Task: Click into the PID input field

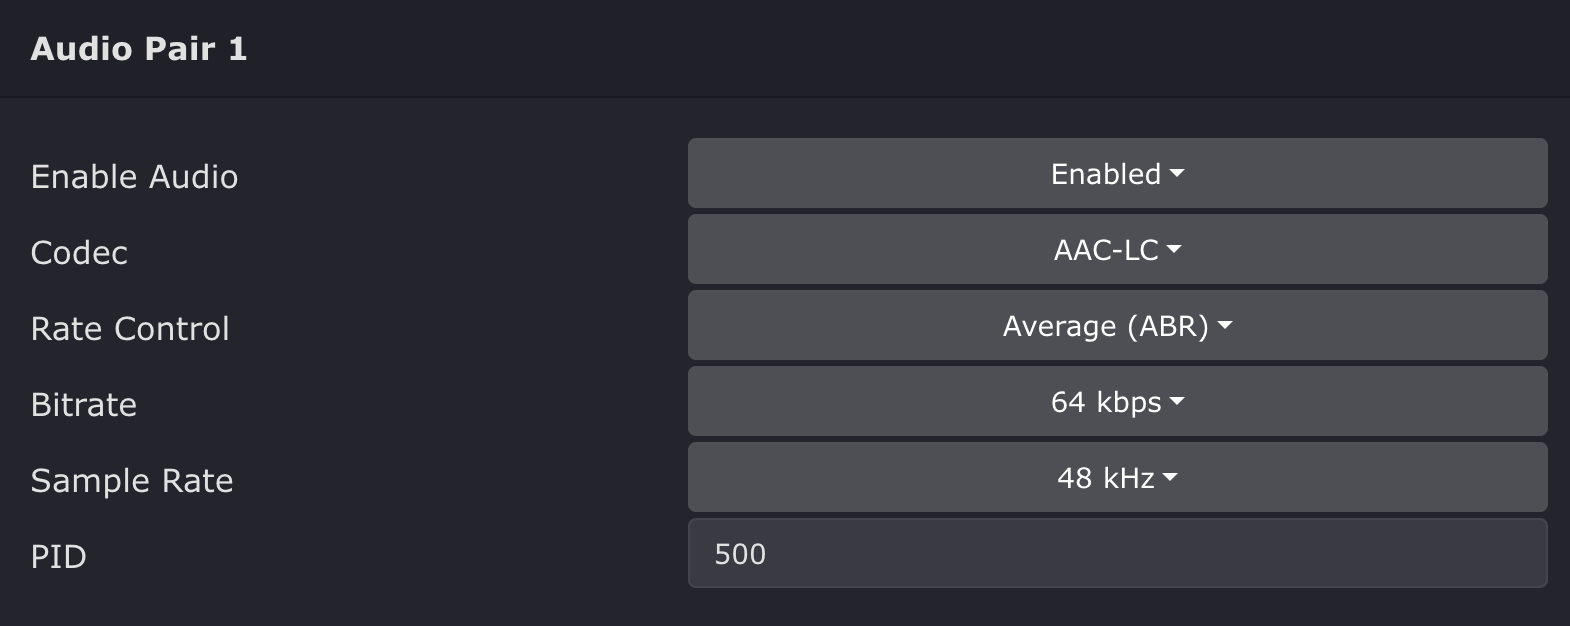Action: coord(1117,554)
